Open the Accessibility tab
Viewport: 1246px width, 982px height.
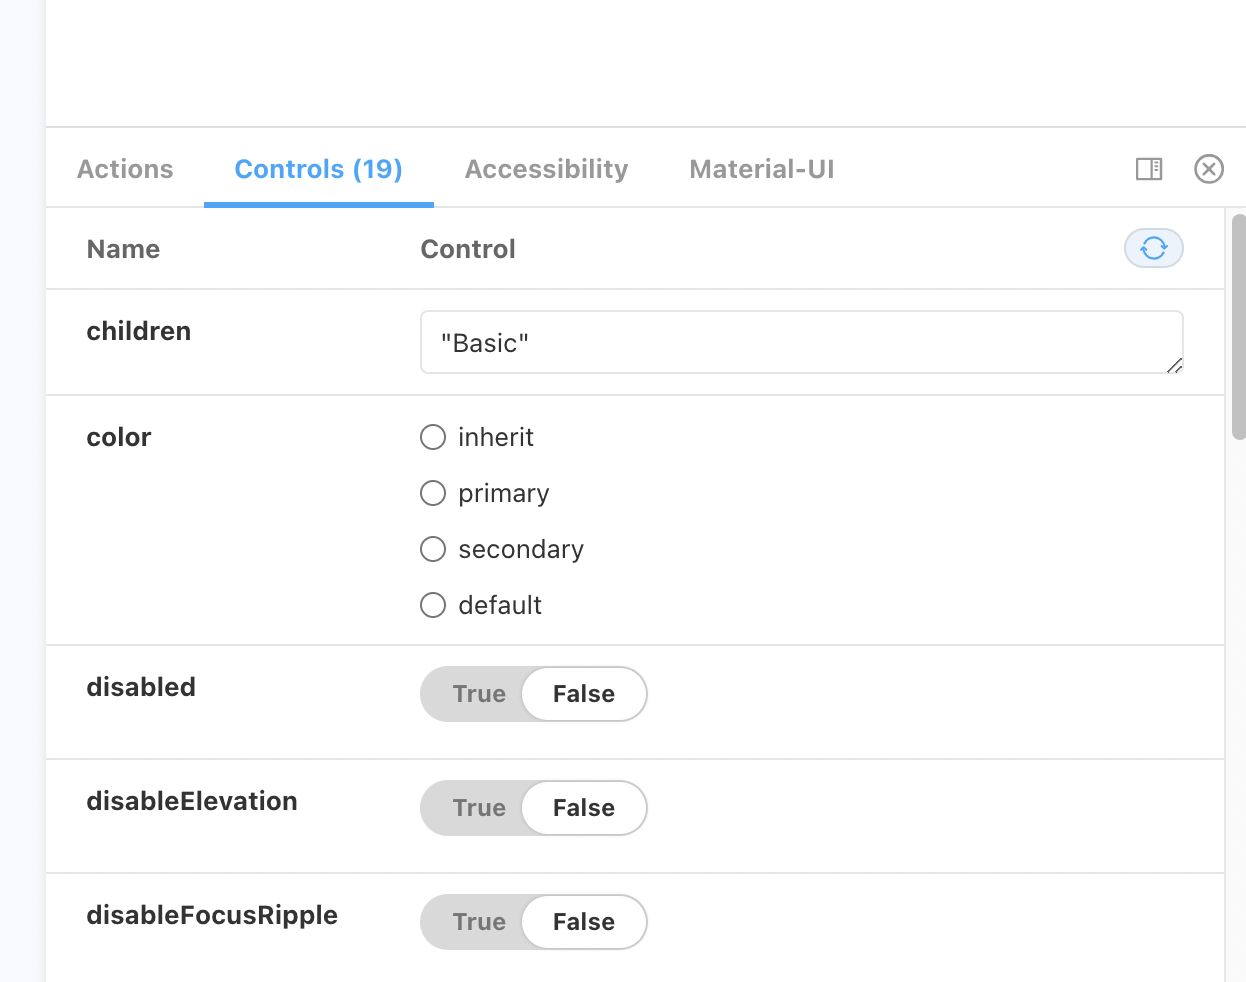(546, 169)
